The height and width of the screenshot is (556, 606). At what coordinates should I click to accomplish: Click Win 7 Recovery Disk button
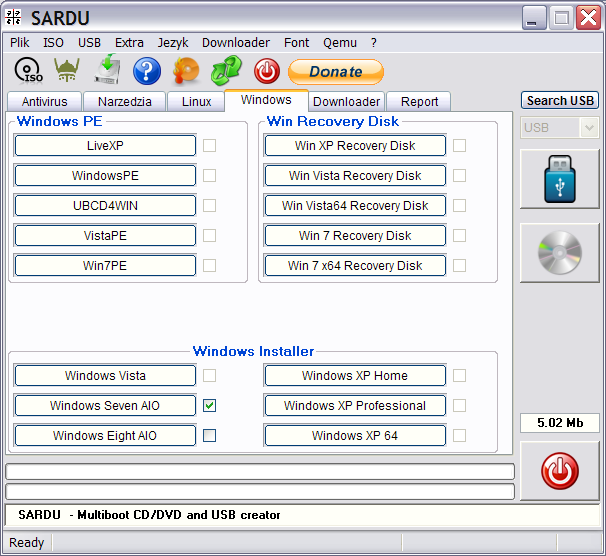click(x=355, y=236)
